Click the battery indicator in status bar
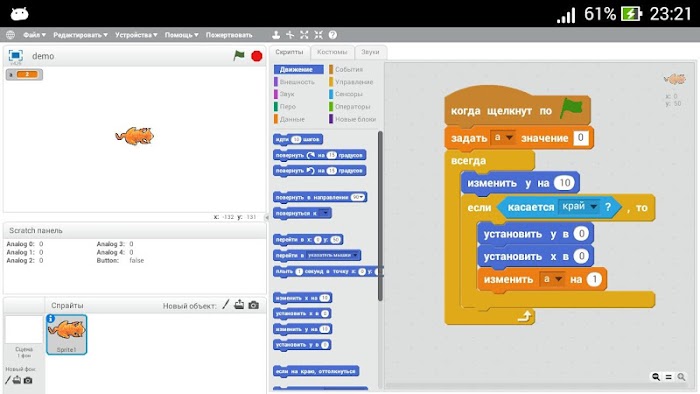 click(631, 14)
